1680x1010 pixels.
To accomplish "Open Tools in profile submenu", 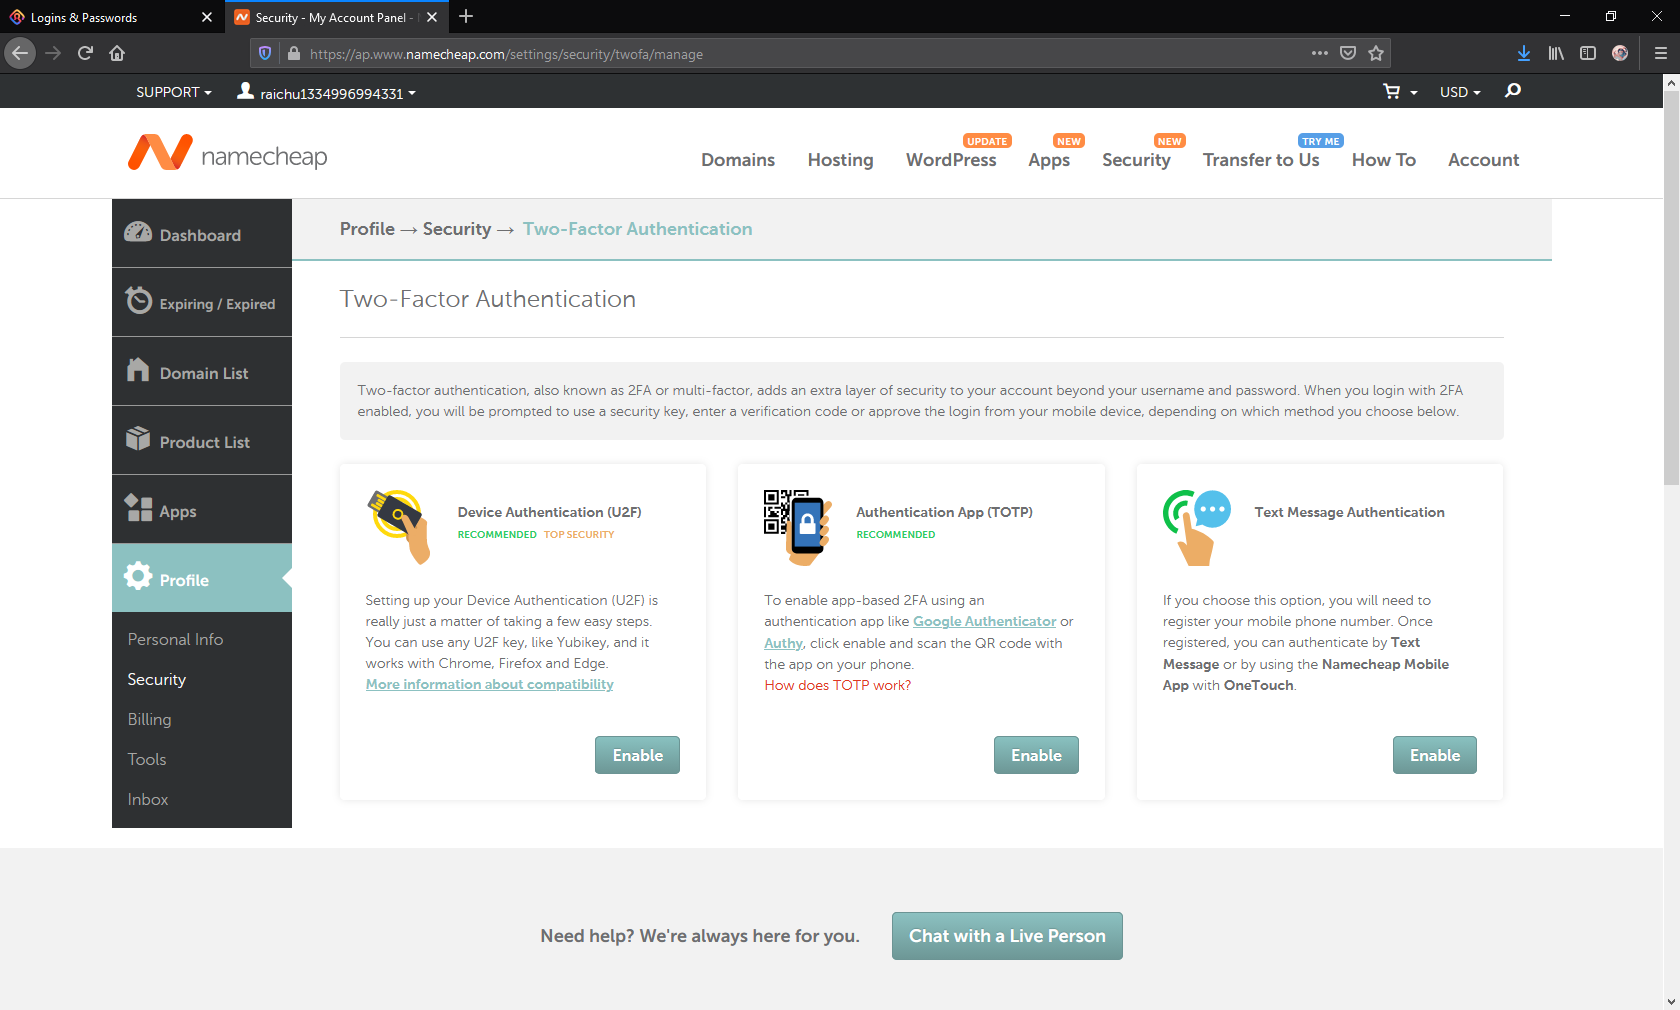I will [147, 759].
